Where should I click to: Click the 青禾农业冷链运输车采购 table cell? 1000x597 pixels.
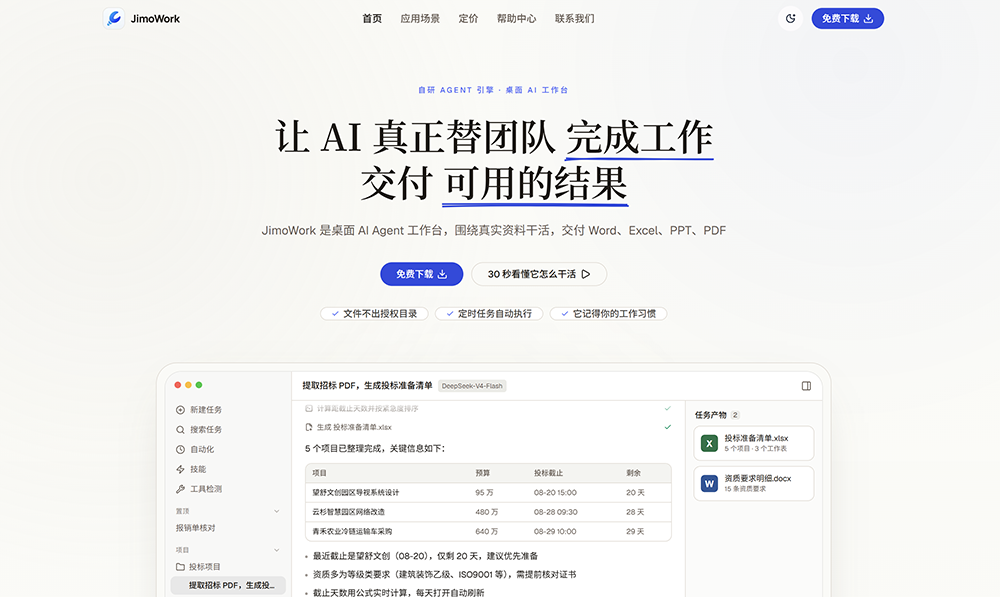pyautogui.click(x=352, y=531)
